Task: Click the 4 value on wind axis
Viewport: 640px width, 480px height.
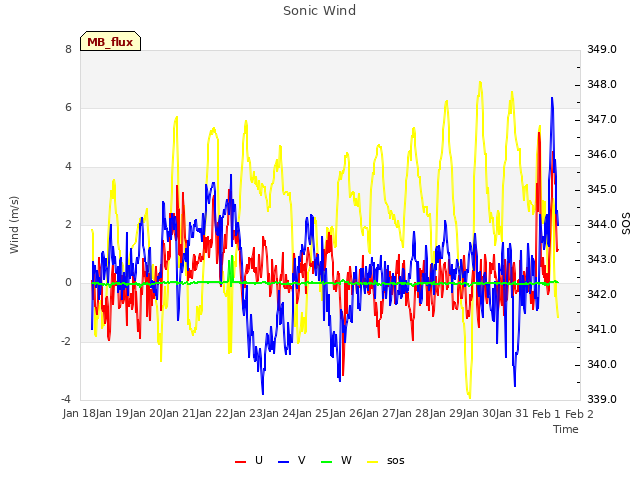Action: click(x=68, y=166)
